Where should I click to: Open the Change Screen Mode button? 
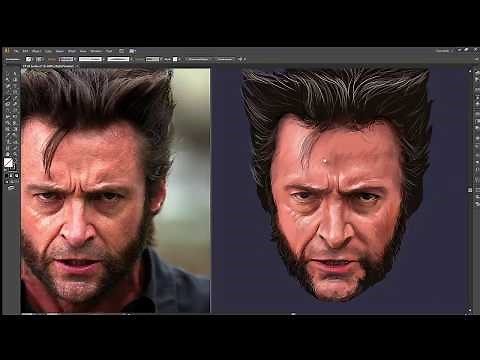[11, 188]
